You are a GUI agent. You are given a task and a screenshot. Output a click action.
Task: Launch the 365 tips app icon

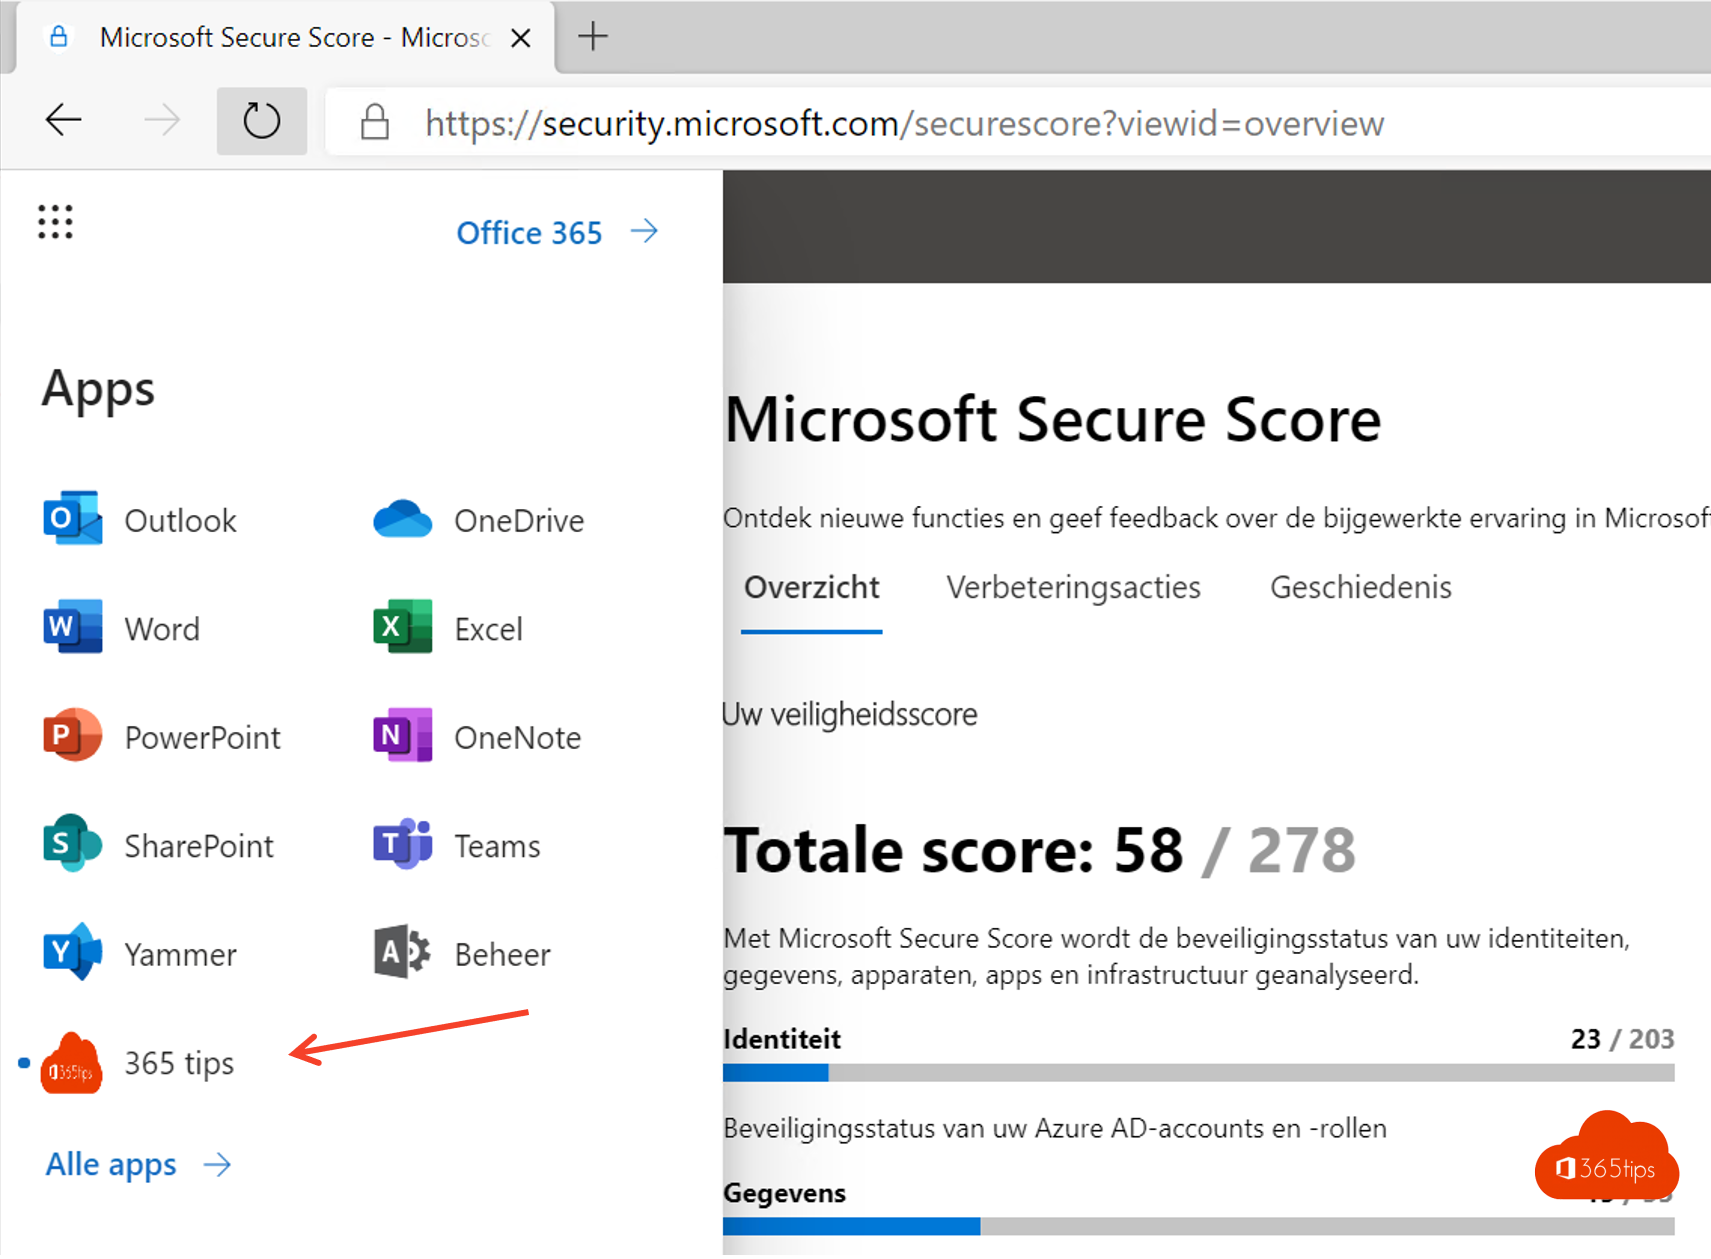[71, 1063]
